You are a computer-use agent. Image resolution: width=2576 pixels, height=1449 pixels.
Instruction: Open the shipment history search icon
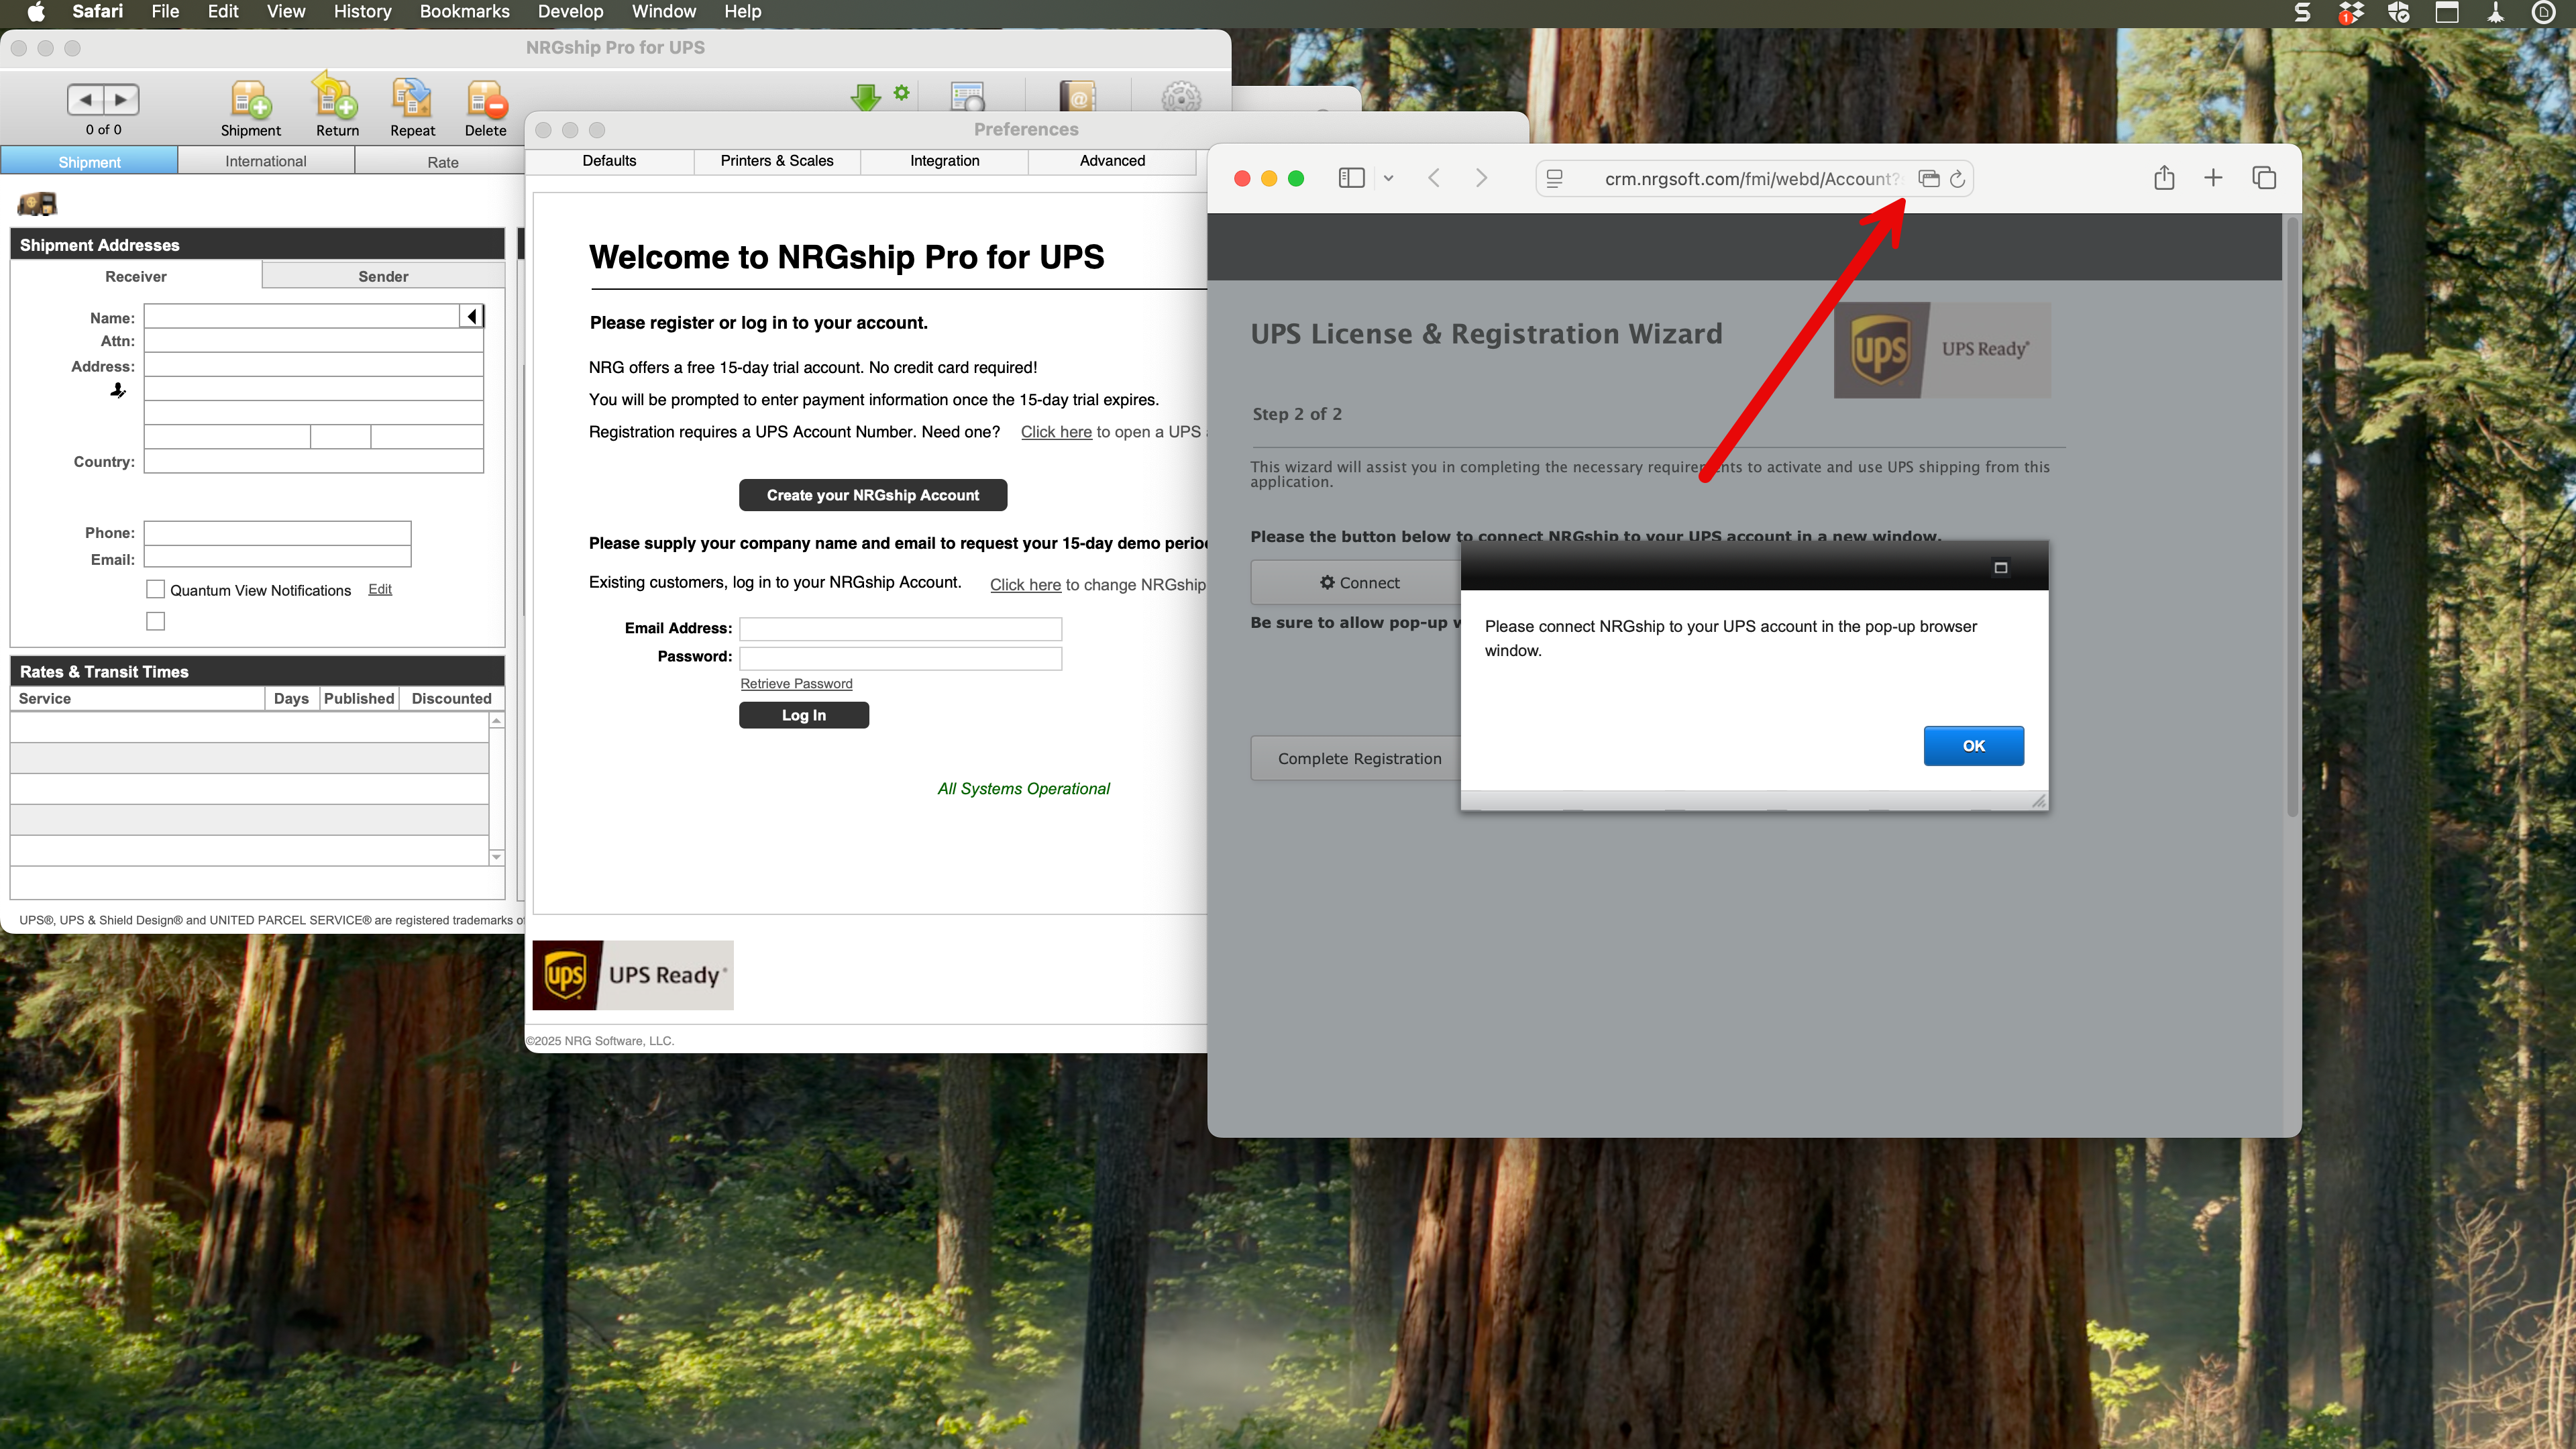click(x=967, y=96)
